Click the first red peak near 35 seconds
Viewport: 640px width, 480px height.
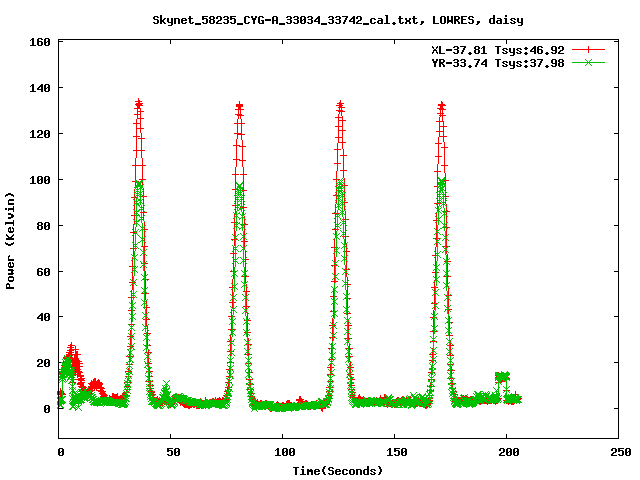click(x=139, y=104)
